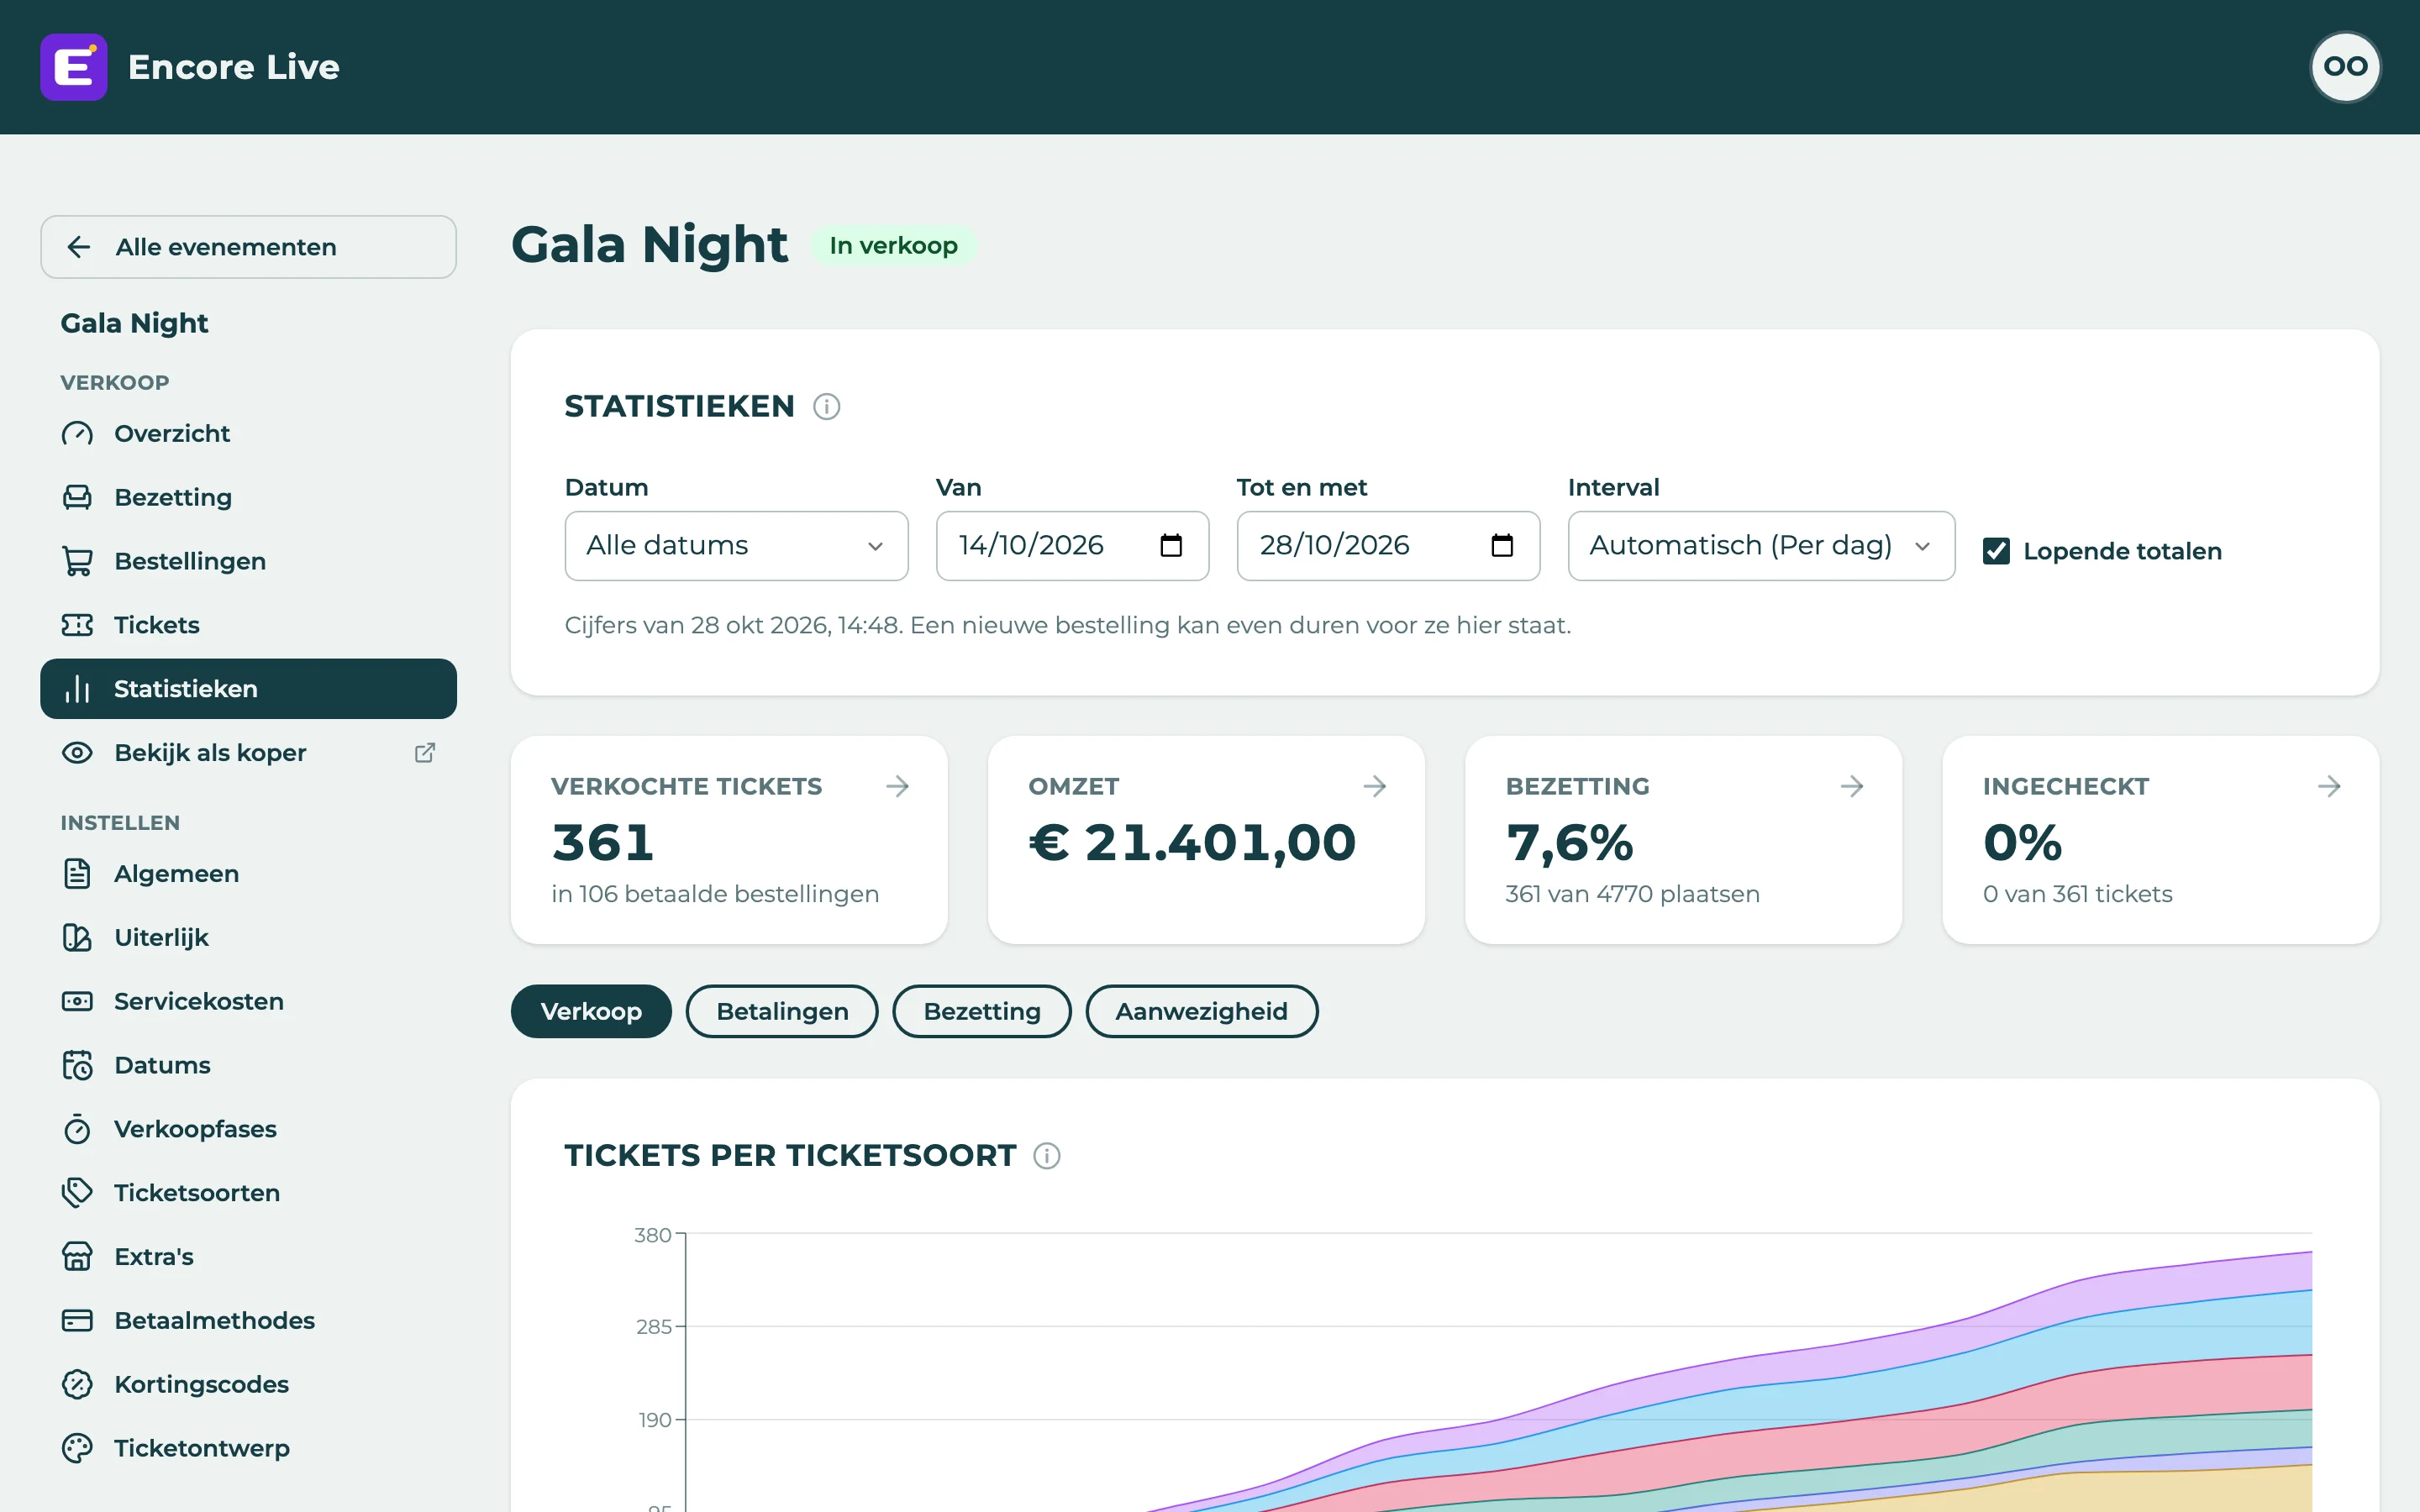Open the user avatar menu
This screenshot has height=1512, width=2420.
pyautogui.click(x=2345, y=67)
